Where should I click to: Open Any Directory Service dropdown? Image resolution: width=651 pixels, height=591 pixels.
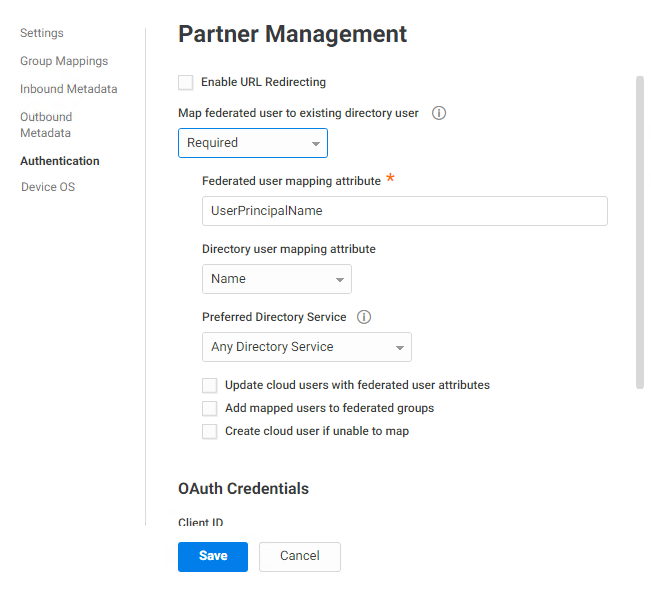(x=307, y=347)
